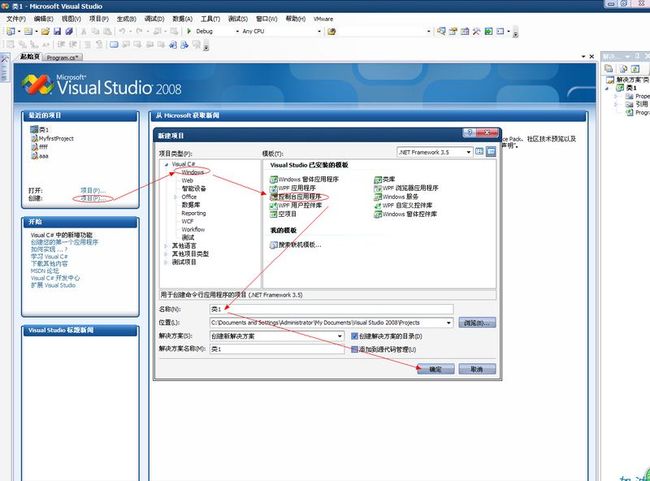650x481 pixels.
Task: Toggle the 创建解决方案的目录 checkbox
Action: (354, 336)
